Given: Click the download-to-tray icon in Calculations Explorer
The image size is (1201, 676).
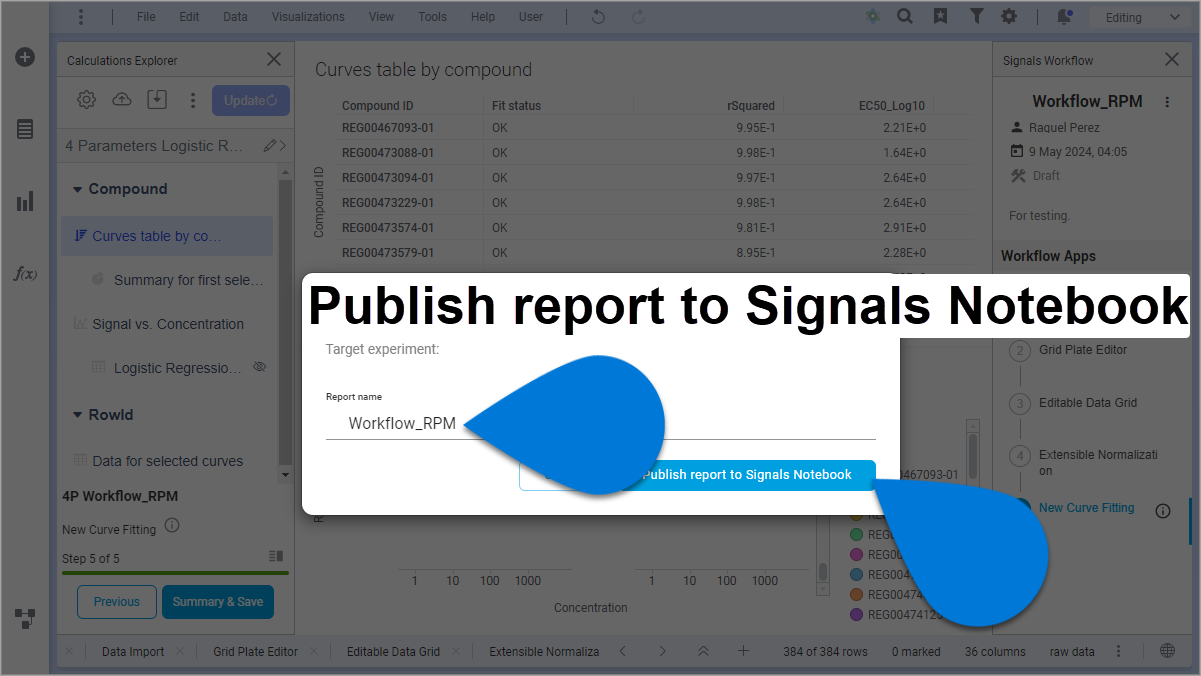Looking at the screenshot, I should click(x=156, y=100).
